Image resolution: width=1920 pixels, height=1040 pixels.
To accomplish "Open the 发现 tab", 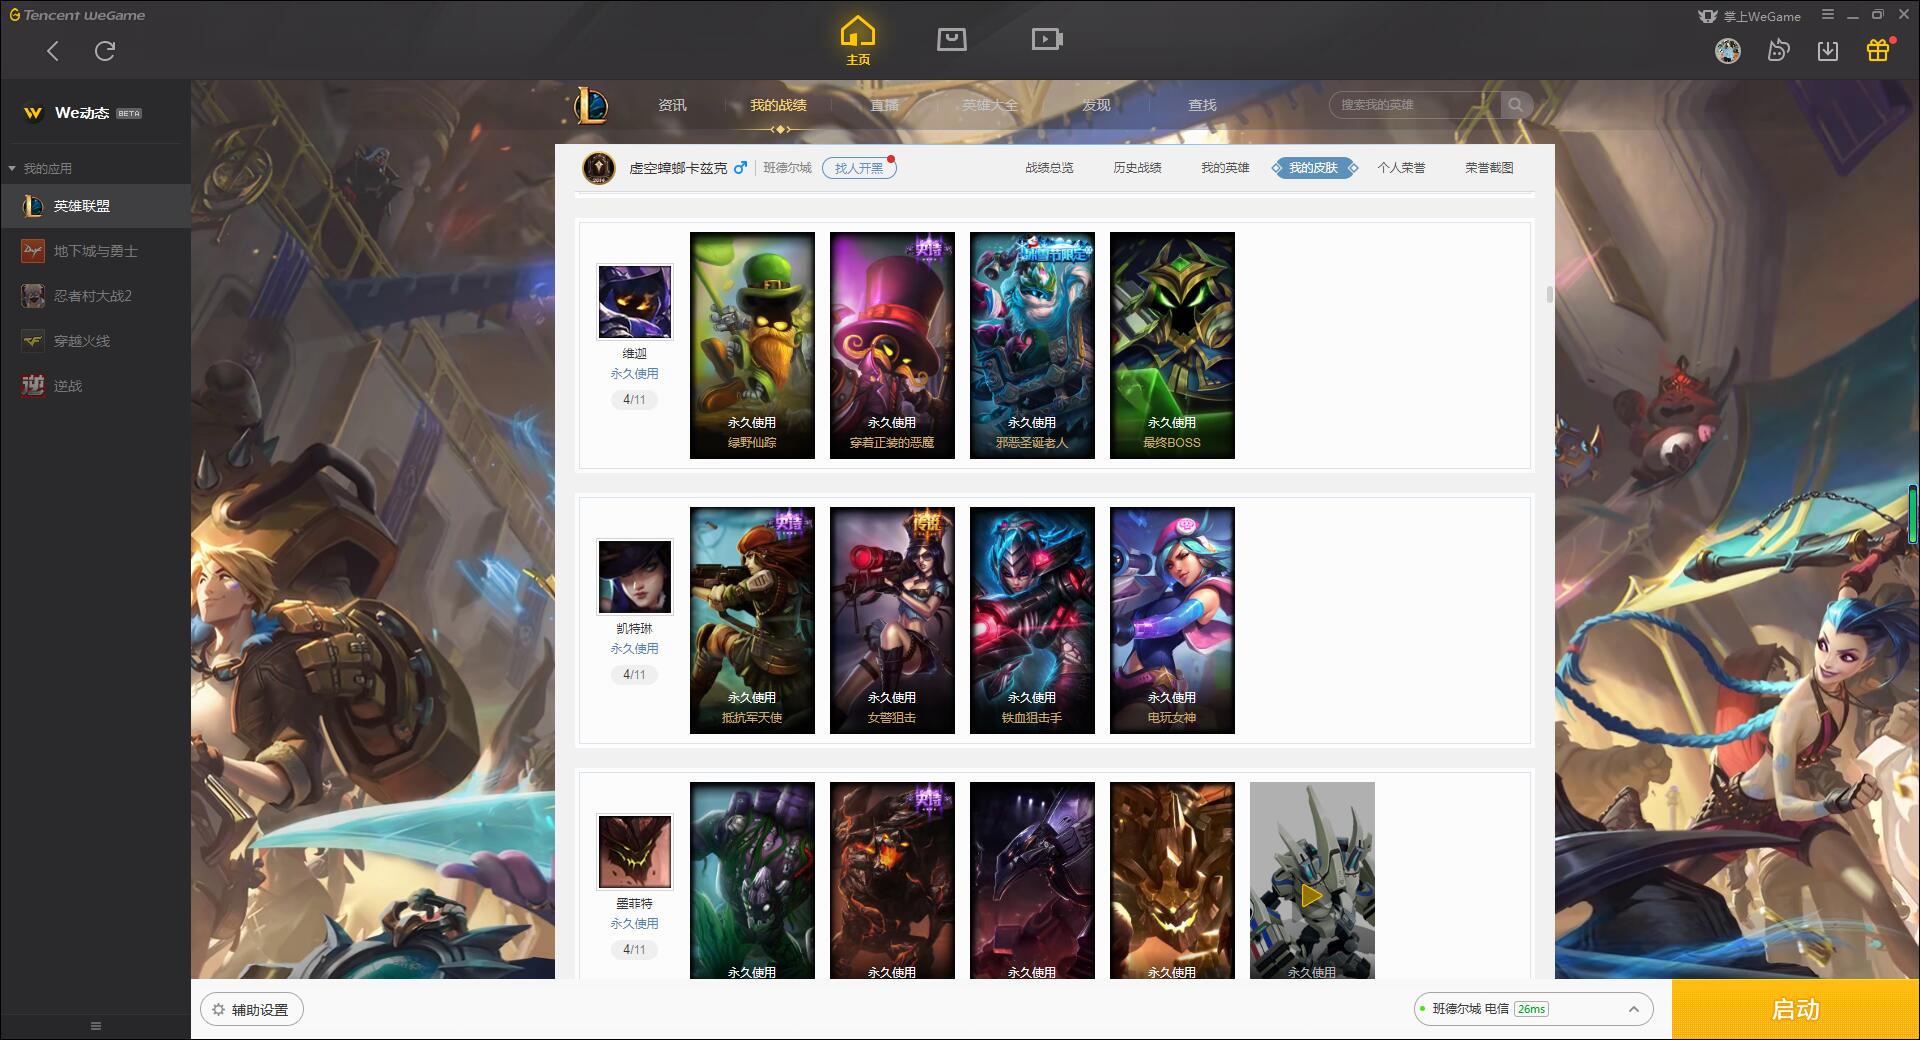I will 1096,105.
